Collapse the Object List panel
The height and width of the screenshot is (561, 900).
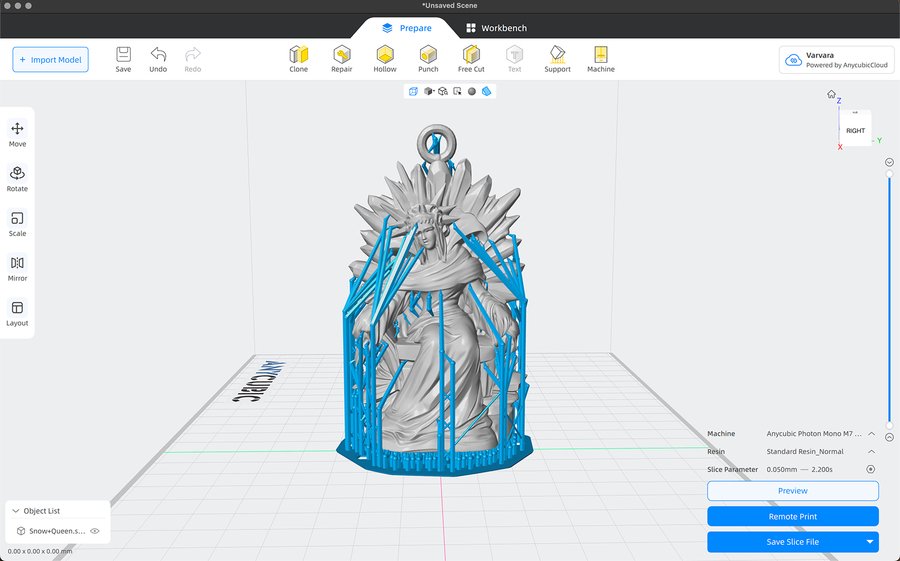pos(16,511)
